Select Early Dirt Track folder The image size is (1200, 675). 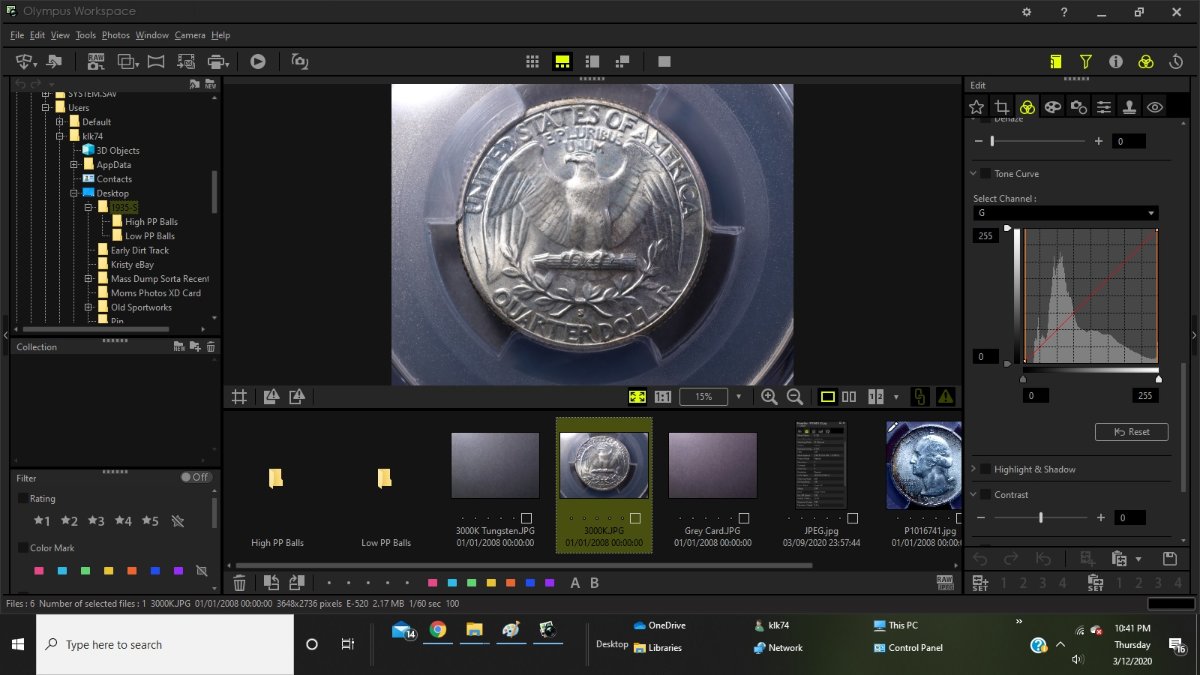point(140,250)
